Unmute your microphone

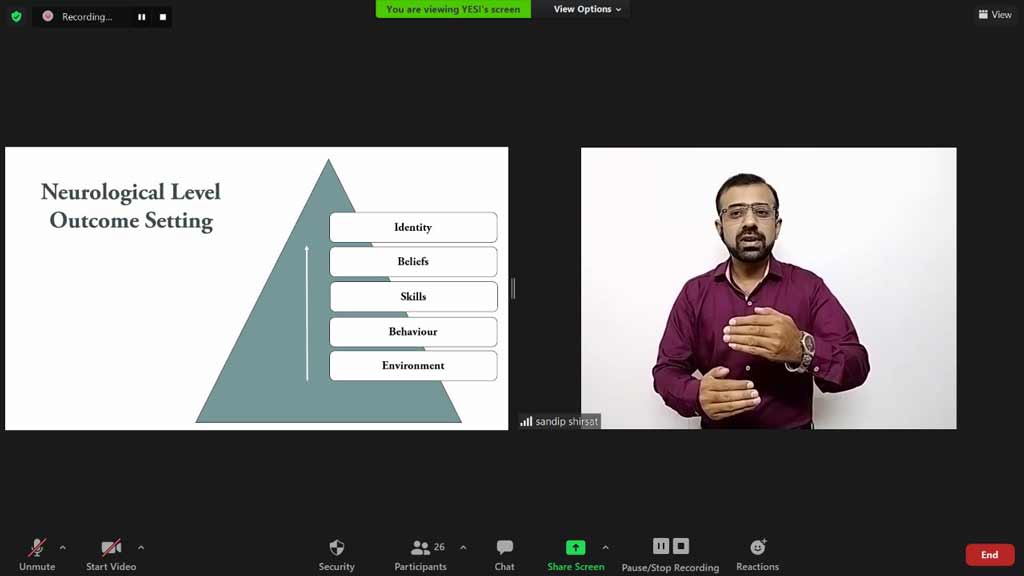[37, 547]
